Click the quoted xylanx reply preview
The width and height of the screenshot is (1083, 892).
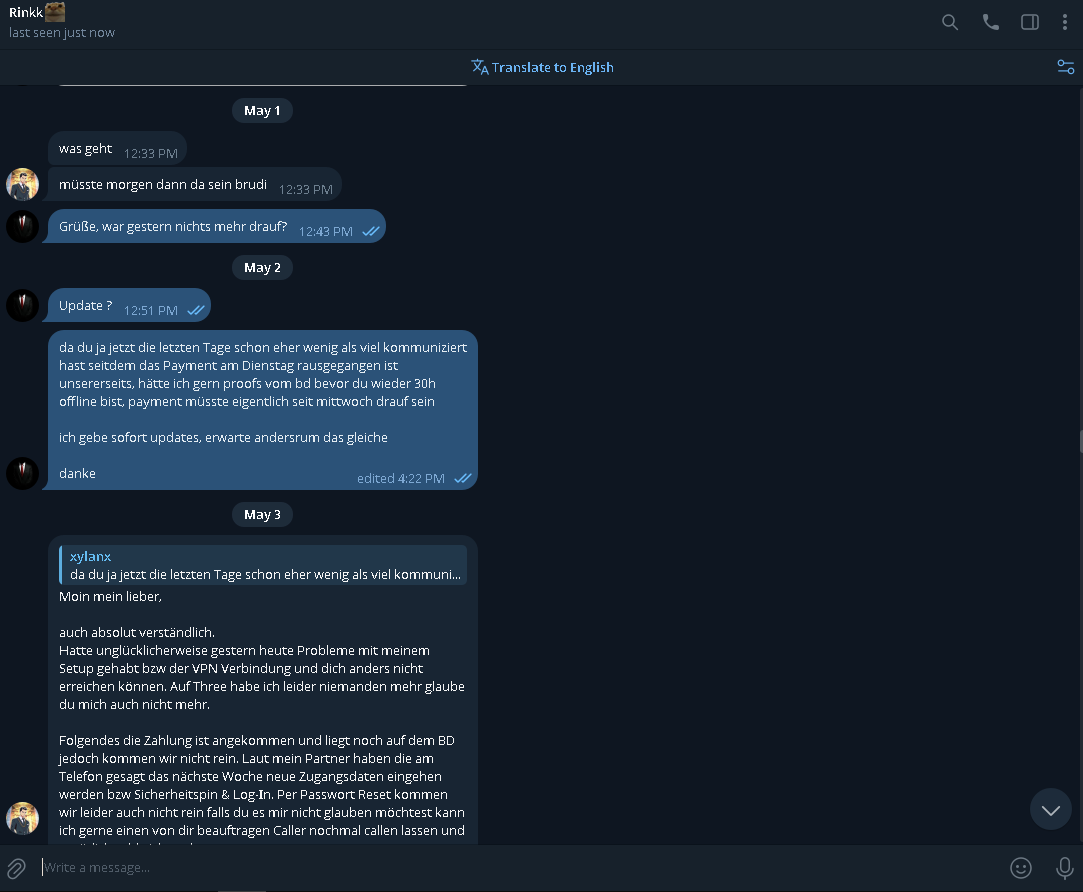263,565
